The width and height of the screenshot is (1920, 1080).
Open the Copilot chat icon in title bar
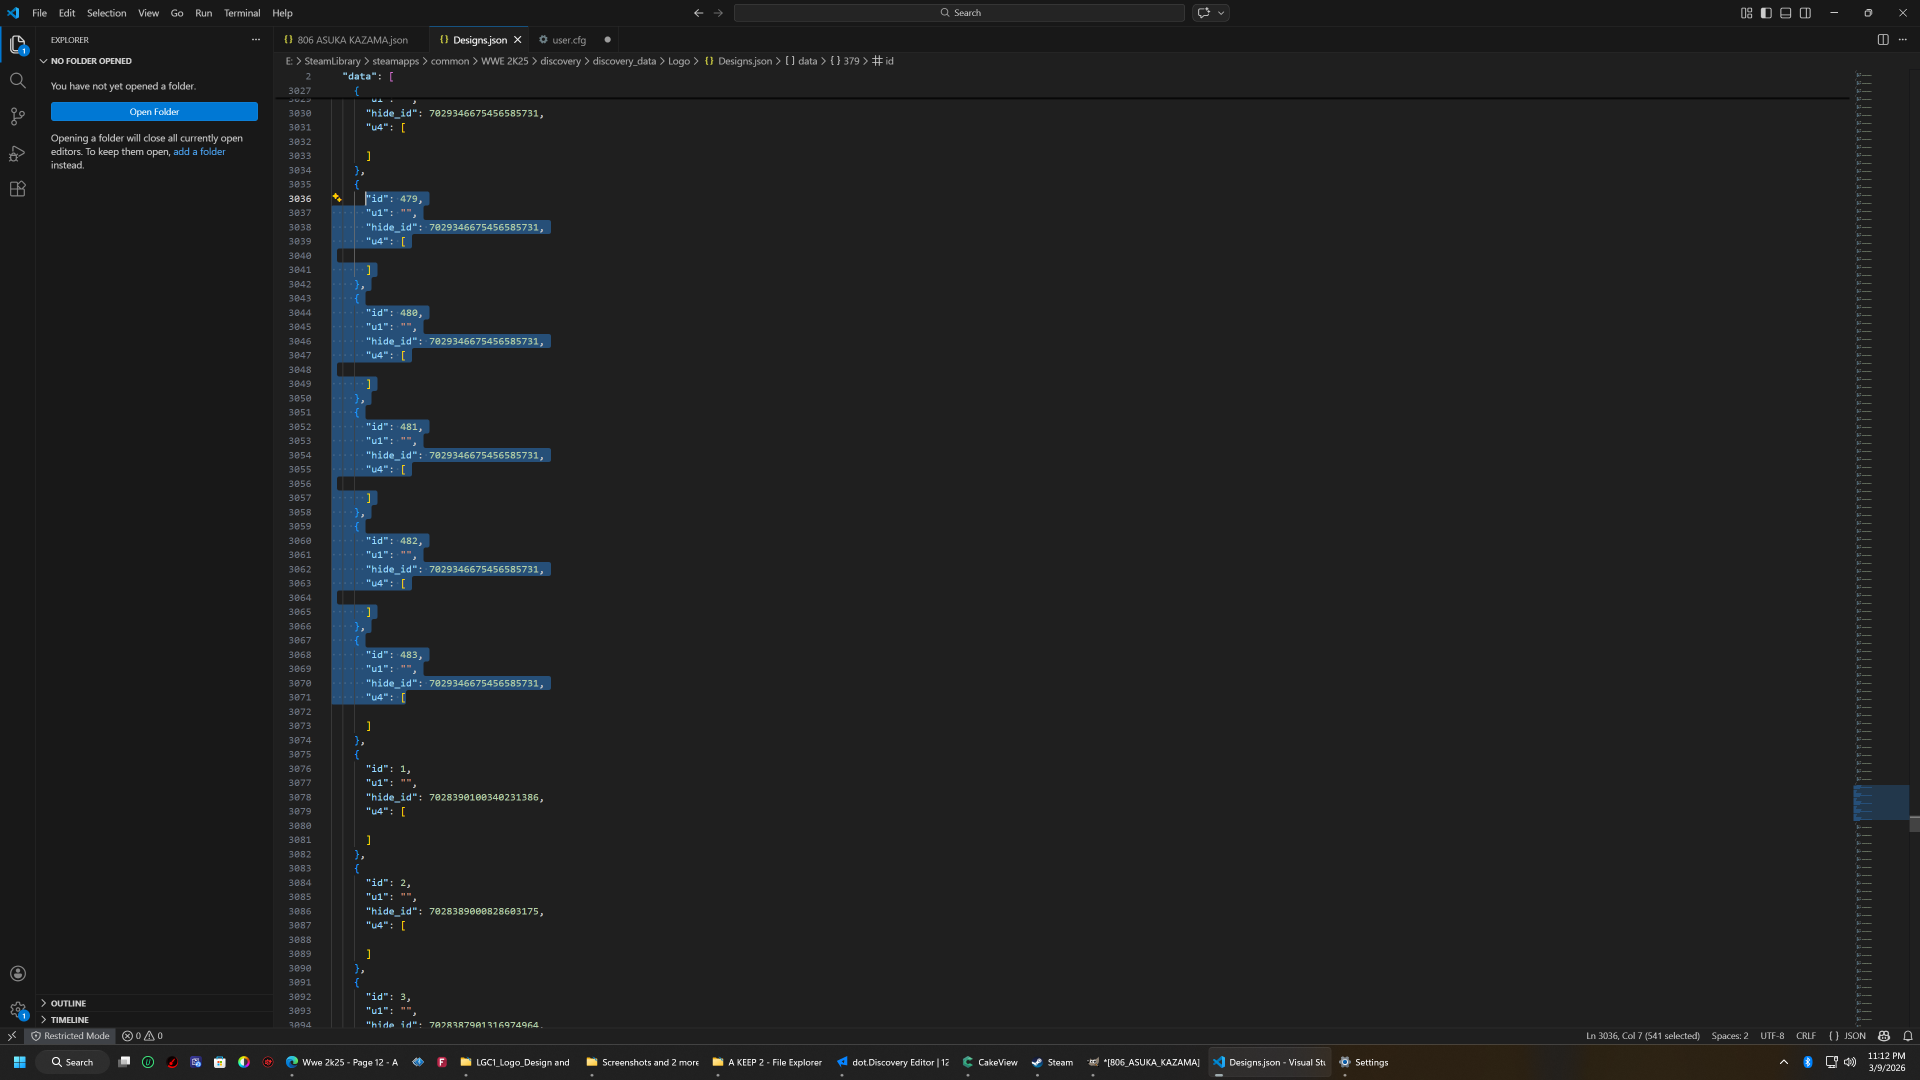pyautogui.click(x=1204, y=13)
